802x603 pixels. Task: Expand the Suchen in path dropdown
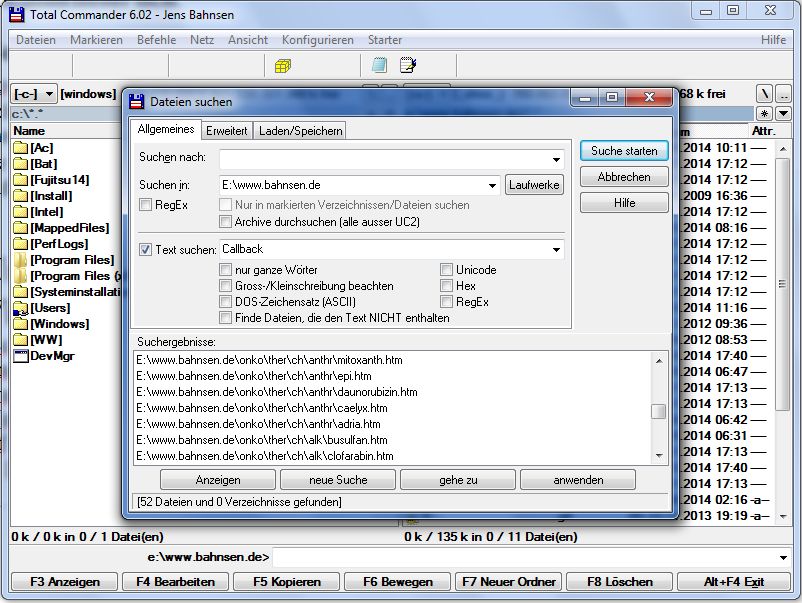click(492, 185)
